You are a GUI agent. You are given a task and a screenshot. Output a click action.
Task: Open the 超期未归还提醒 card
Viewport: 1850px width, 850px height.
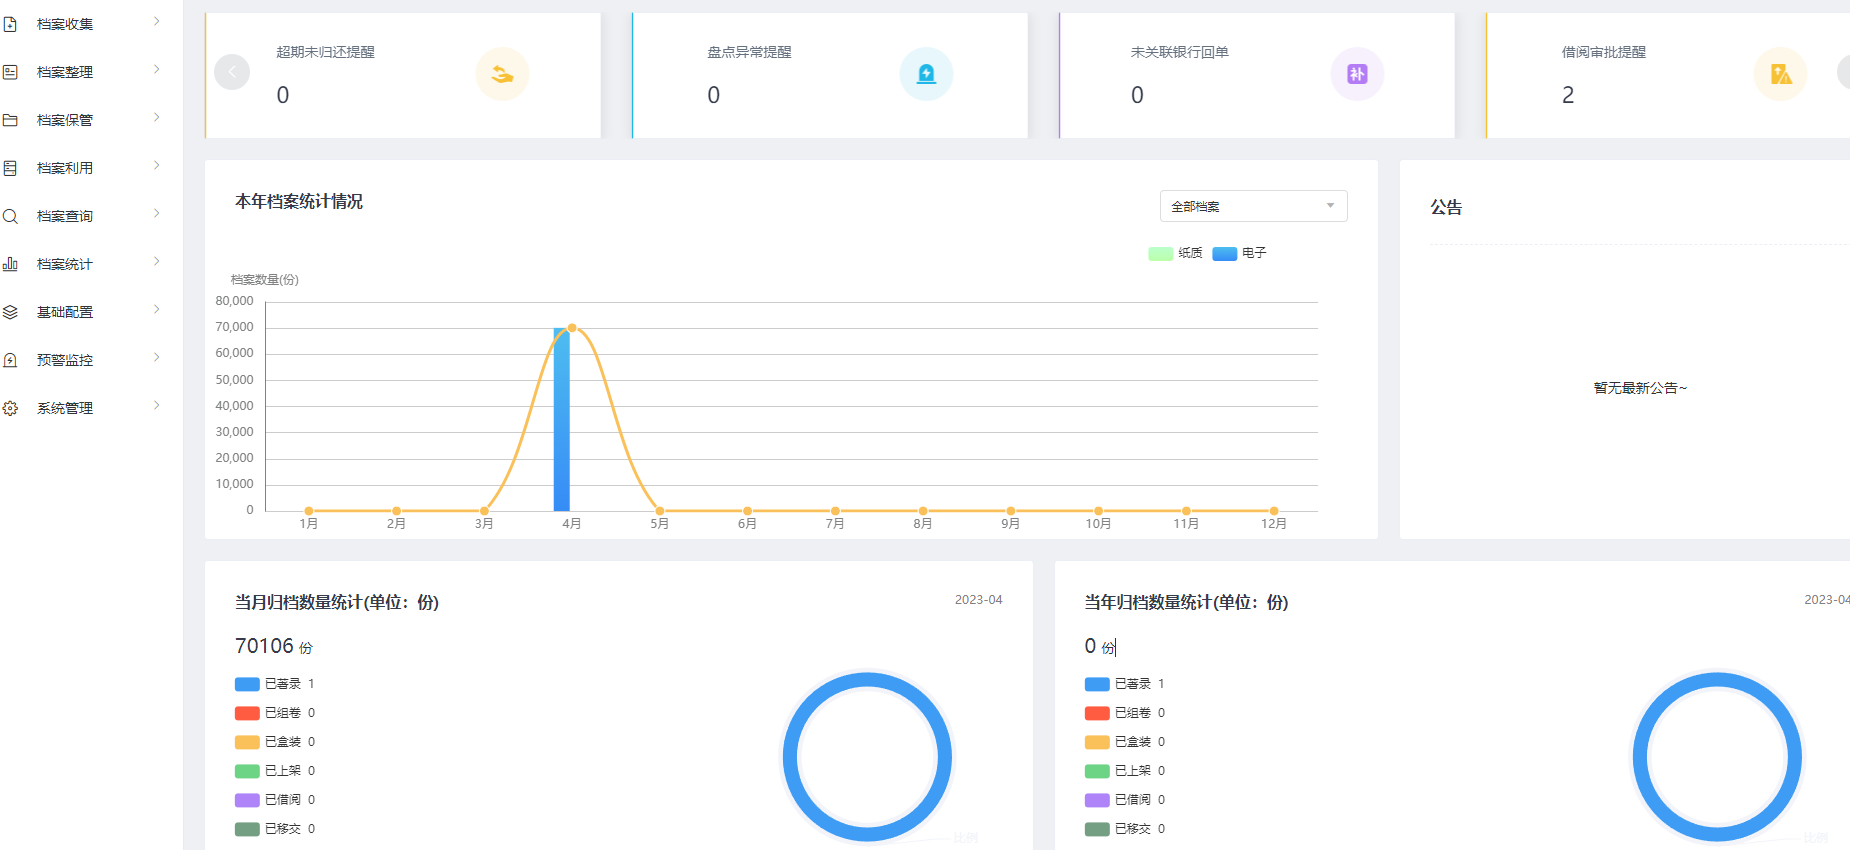(x=403, y=75)
